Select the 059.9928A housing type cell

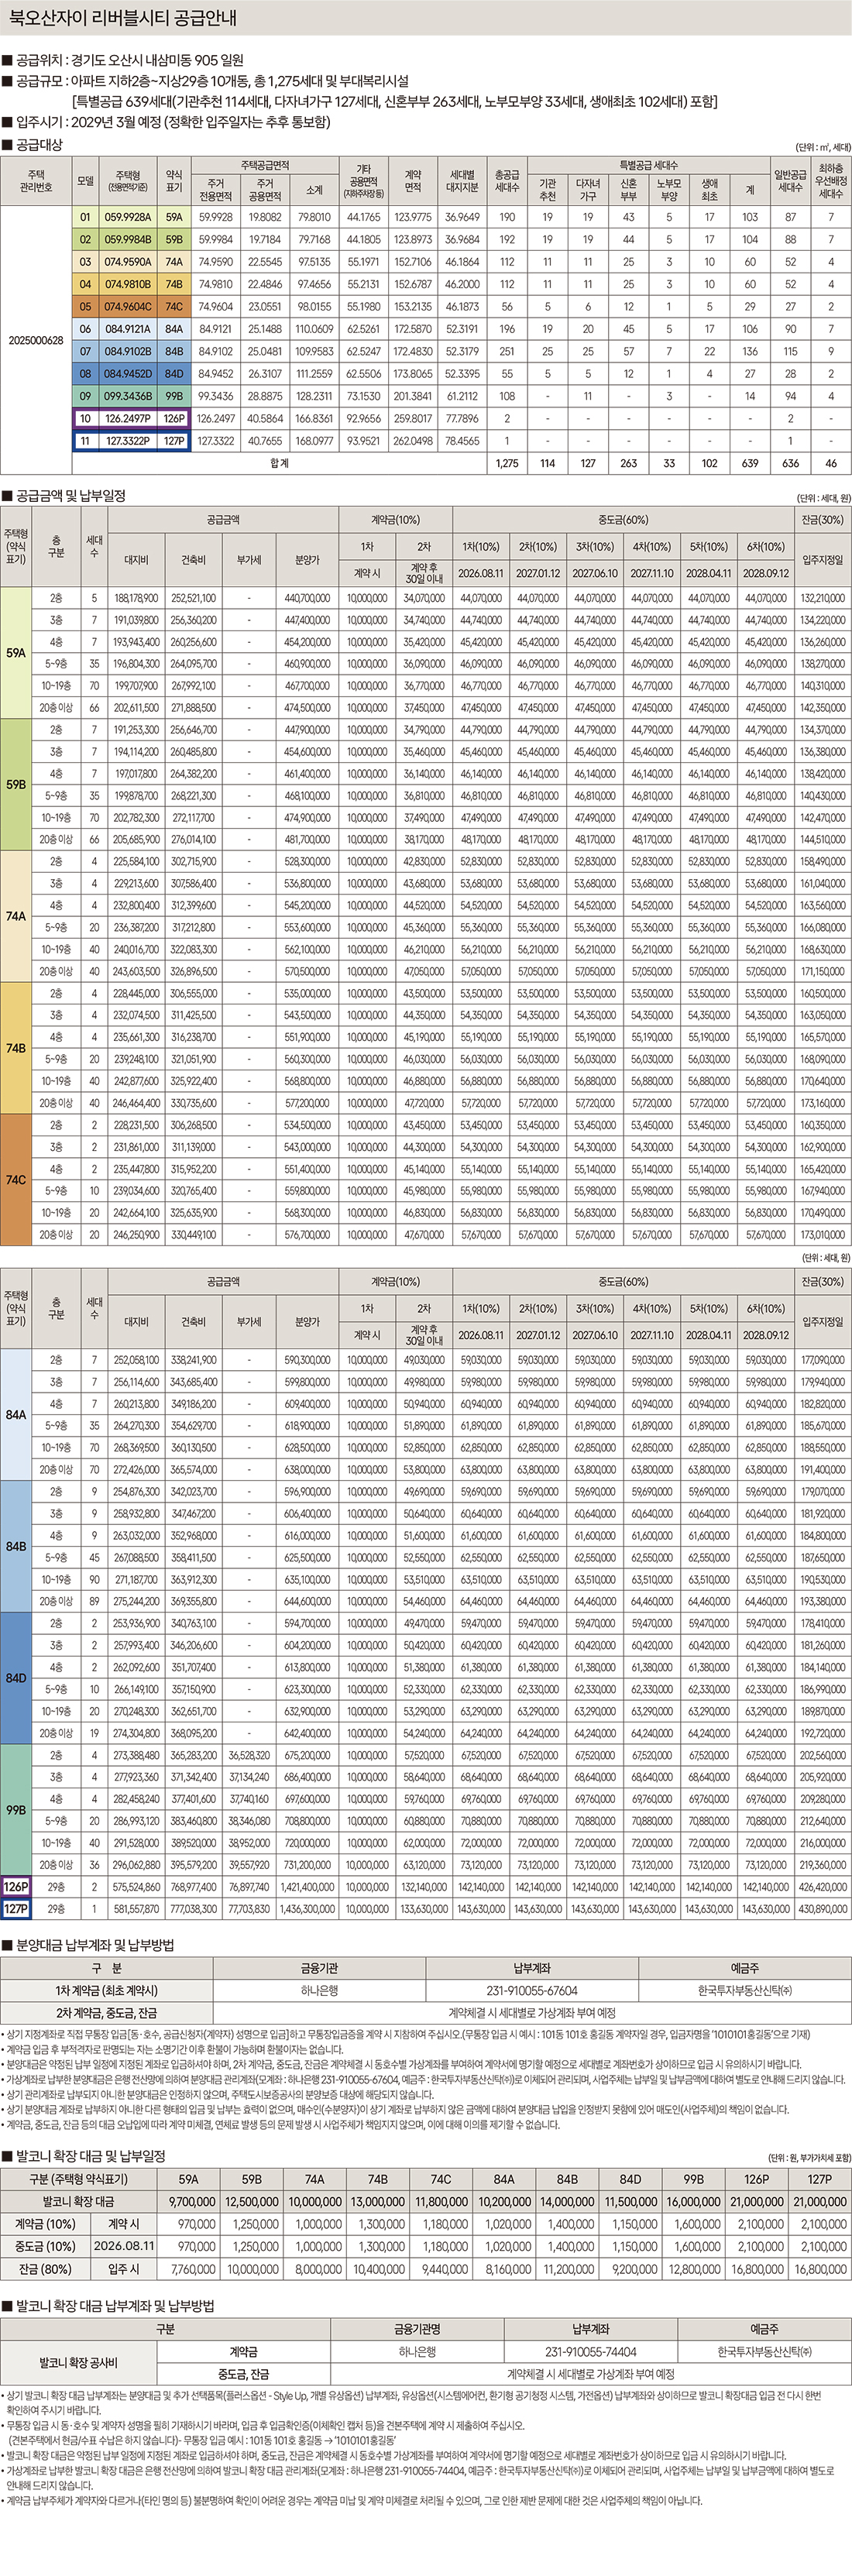pos(127,217)
